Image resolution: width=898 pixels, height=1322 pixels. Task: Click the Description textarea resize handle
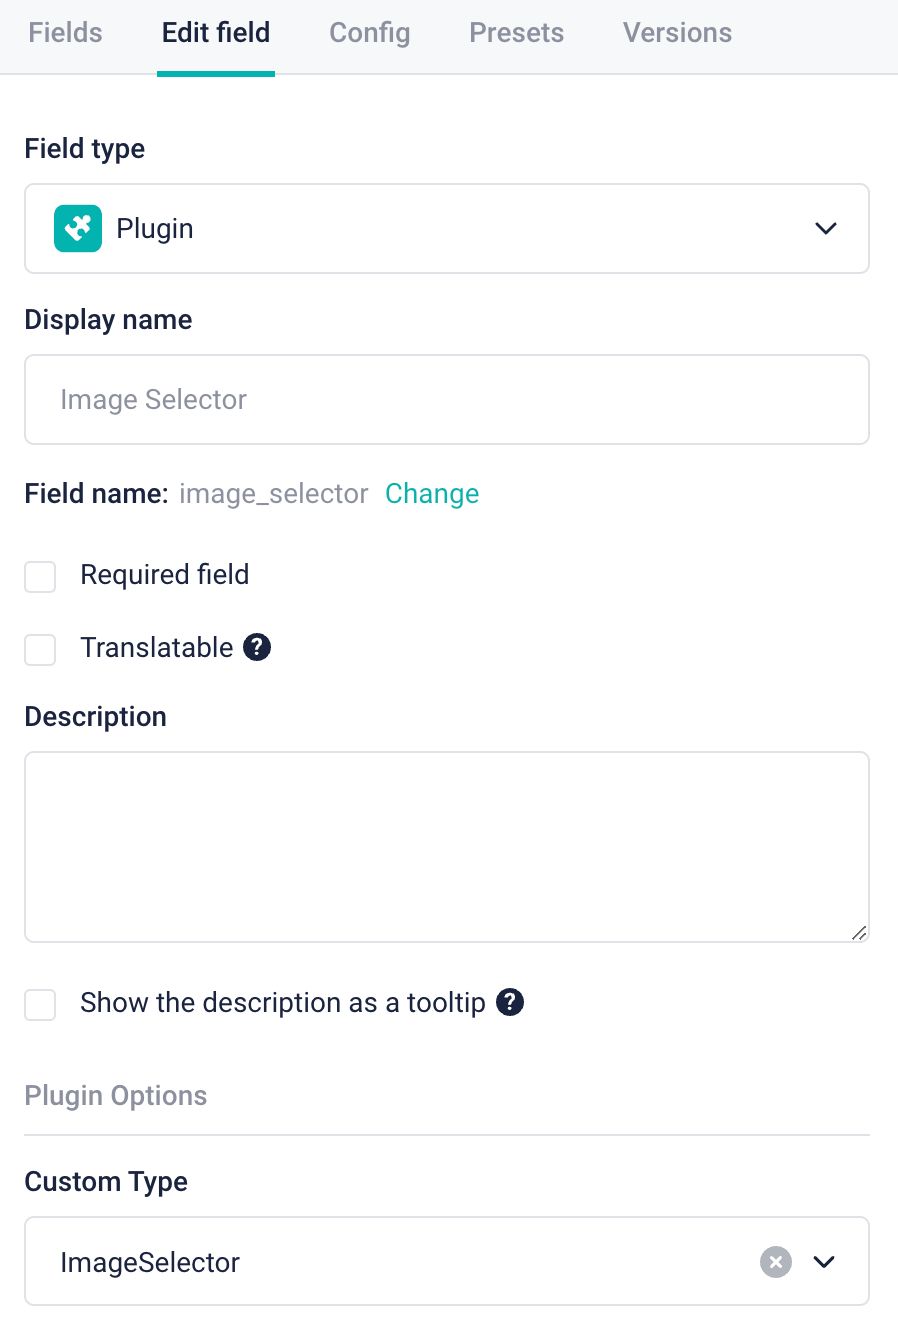pyautogui.click(x=859, y=933)
